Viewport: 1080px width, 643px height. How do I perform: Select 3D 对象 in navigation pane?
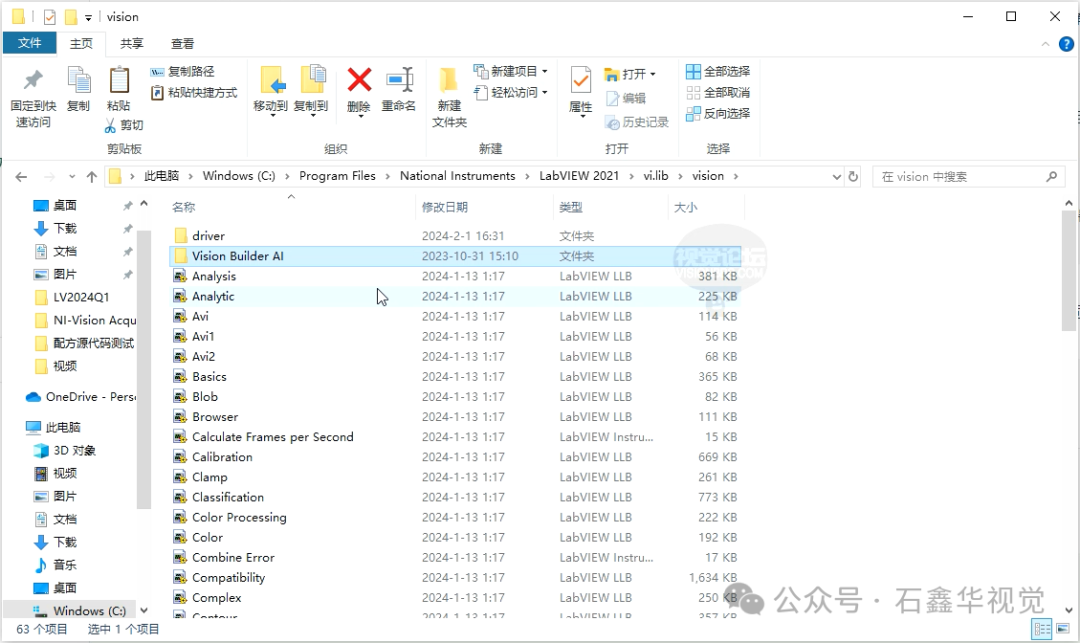pos(65,450)
